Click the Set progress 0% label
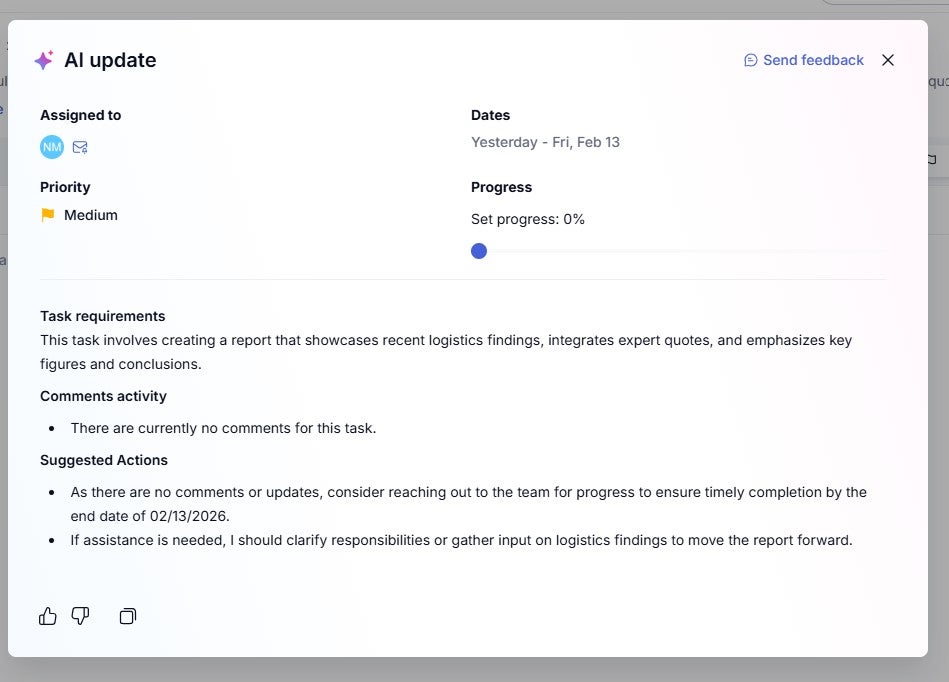The image size is (949, 682). point(528,218)
